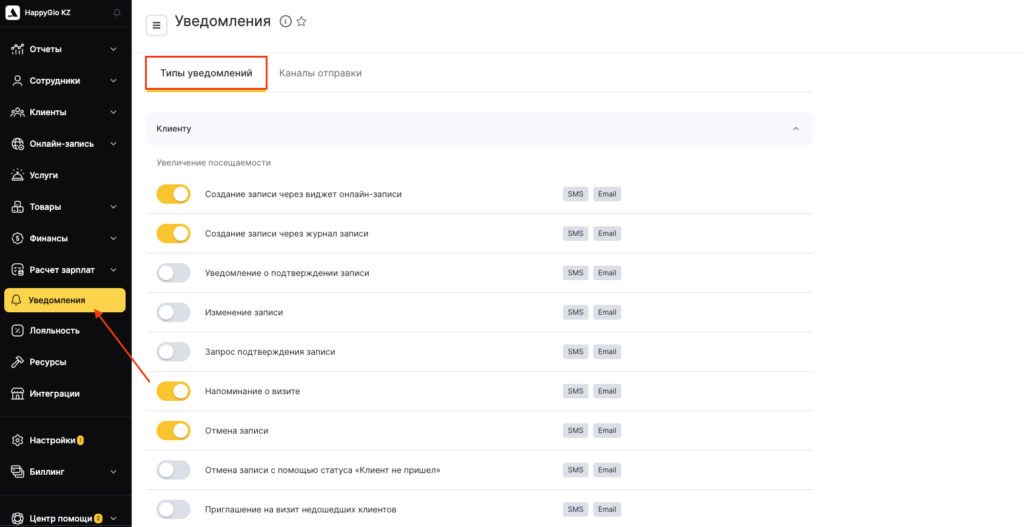Click the info icon beside Уведомления title

(x=285, y=22)
